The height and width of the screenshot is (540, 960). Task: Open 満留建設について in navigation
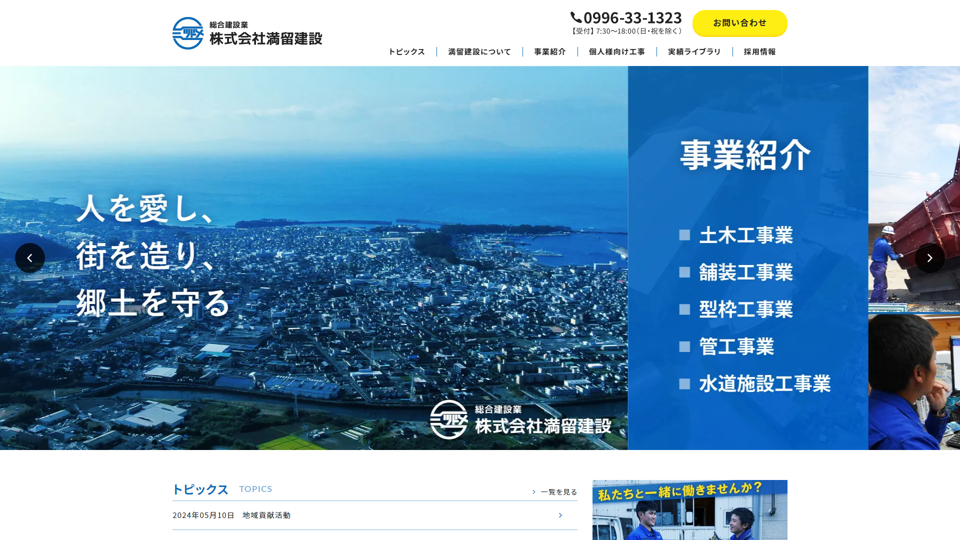pos(479,52)
